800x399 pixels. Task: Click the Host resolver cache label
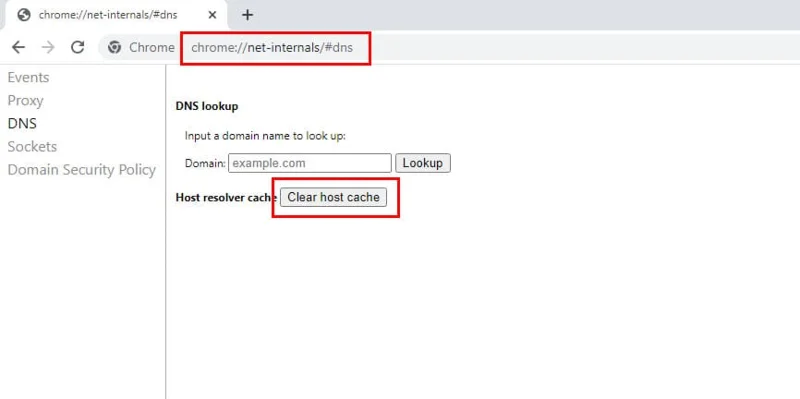coord(226,198)
